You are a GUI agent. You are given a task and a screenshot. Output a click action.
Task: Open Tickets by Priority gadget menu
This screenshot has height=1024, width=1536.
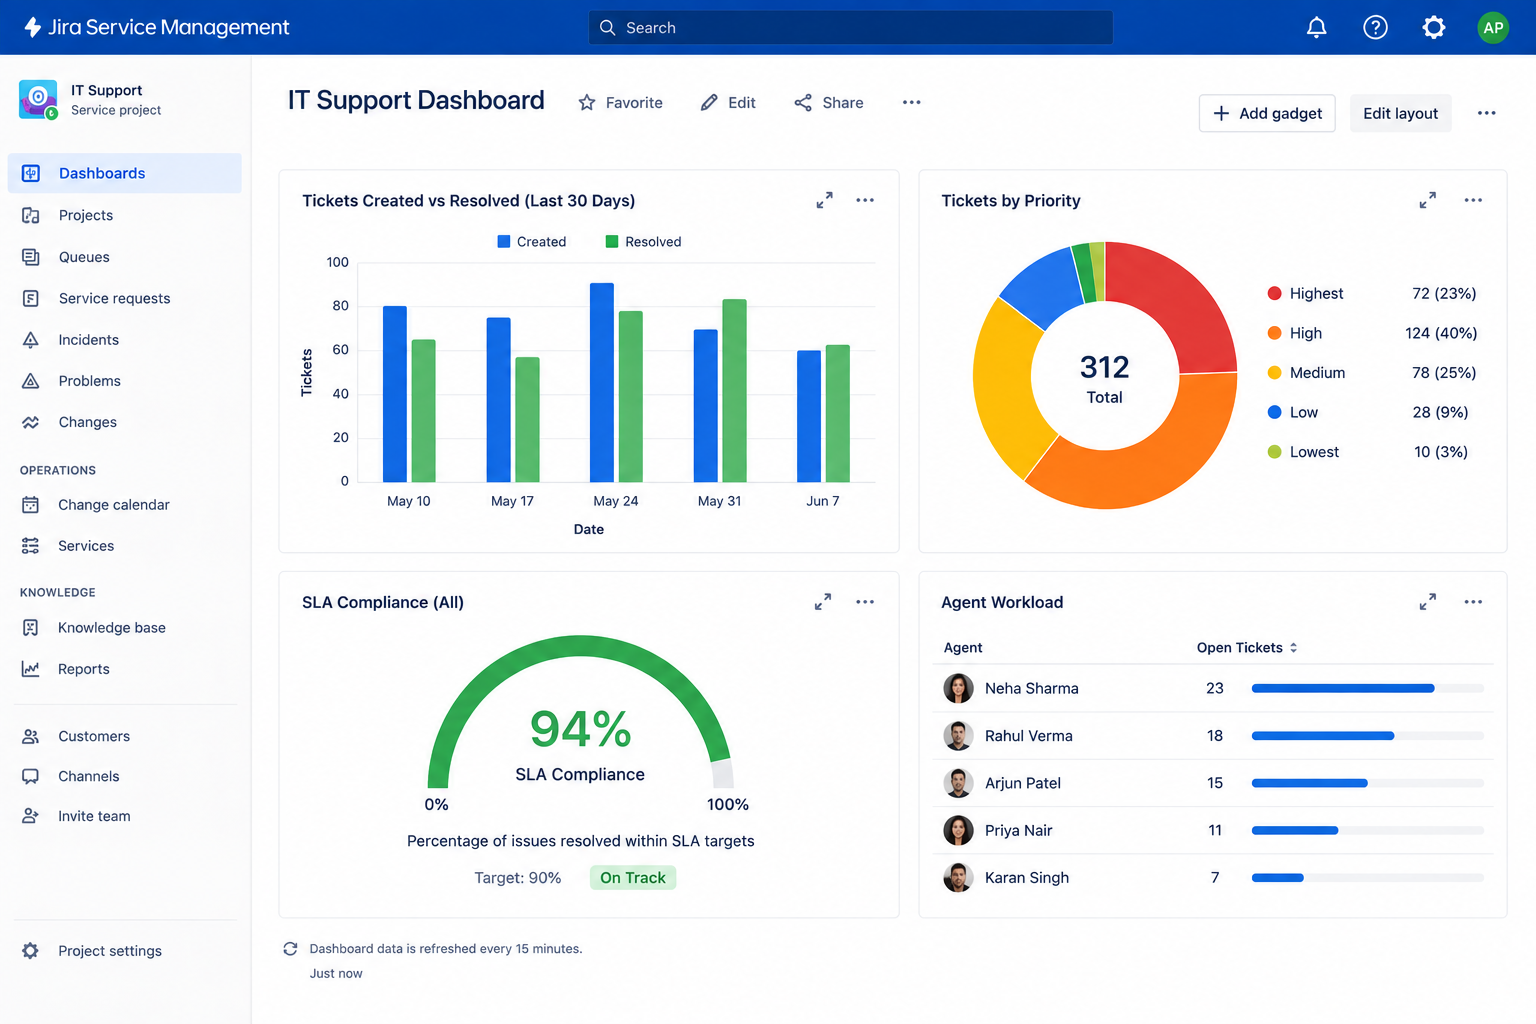point(1473,200)
